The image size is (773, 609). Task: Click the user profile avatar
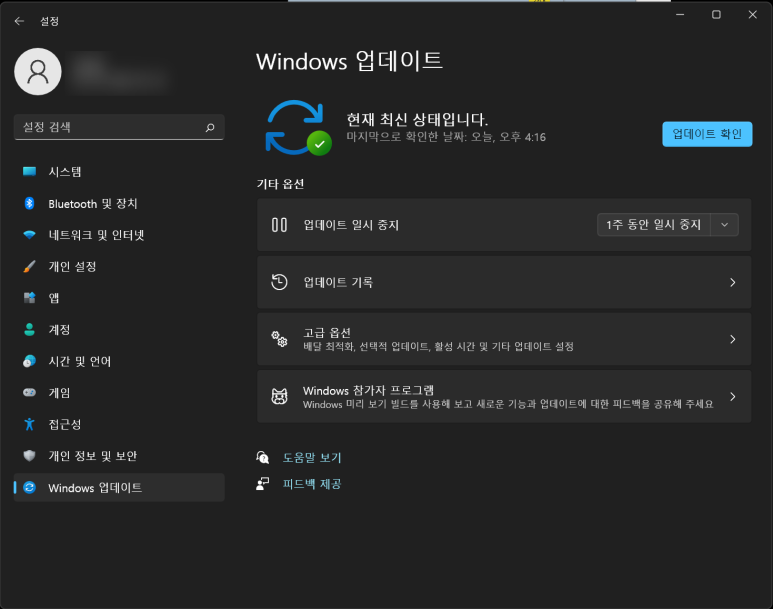tap(38, 72)
